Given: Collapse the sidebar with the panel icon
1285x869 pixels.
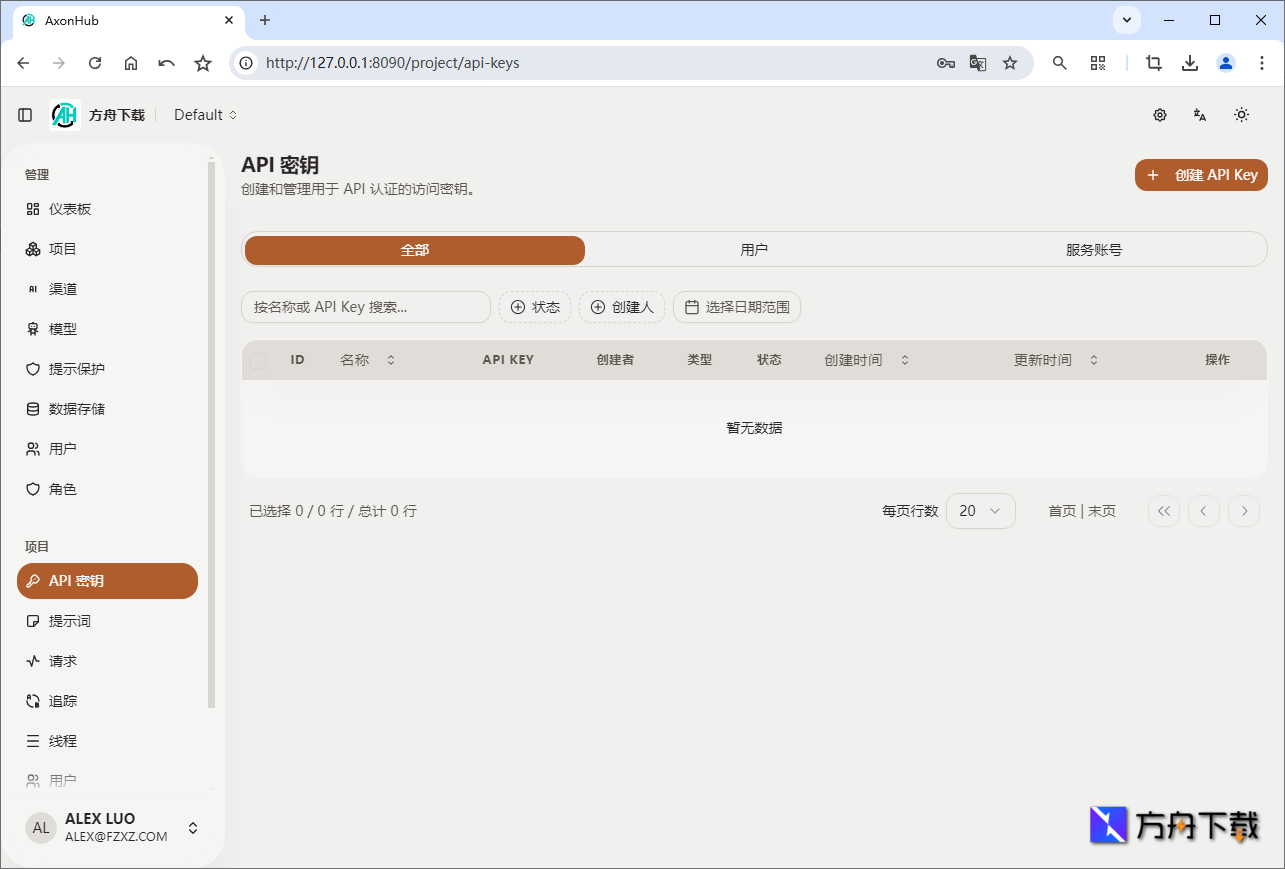Looking at the screenshot, I should point(24,114).
